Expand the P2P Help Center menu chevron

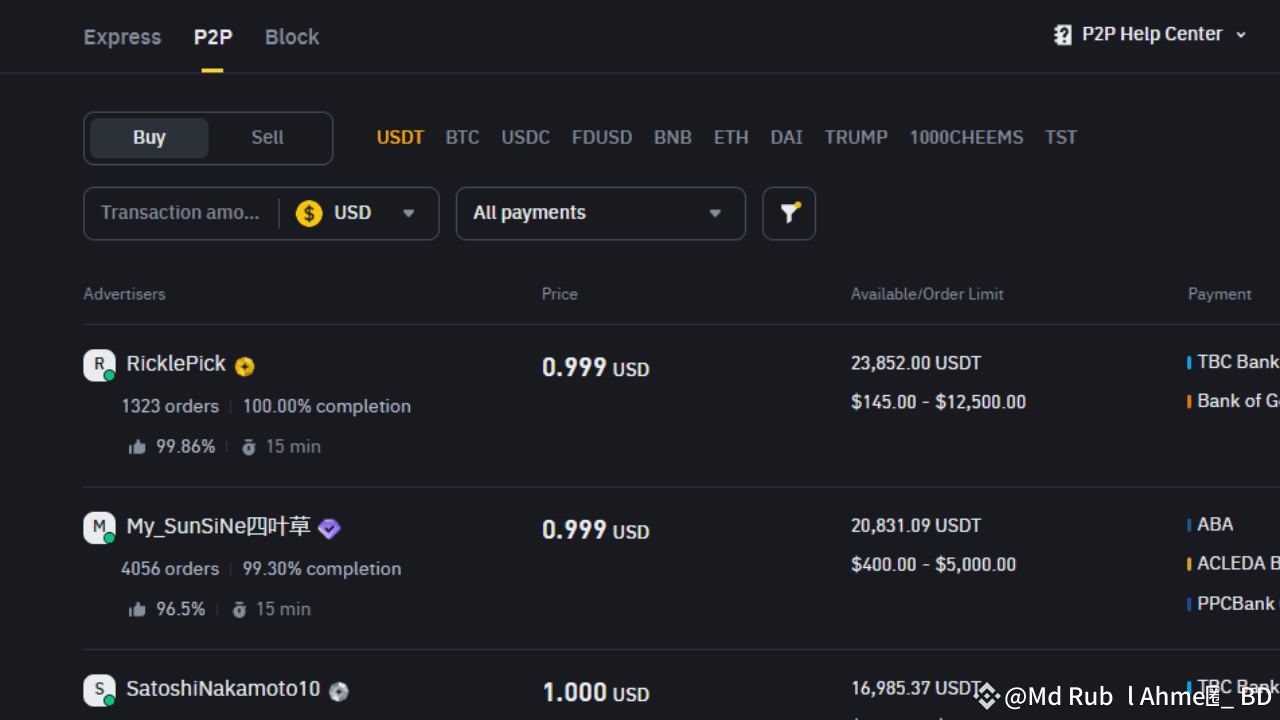1241,35
